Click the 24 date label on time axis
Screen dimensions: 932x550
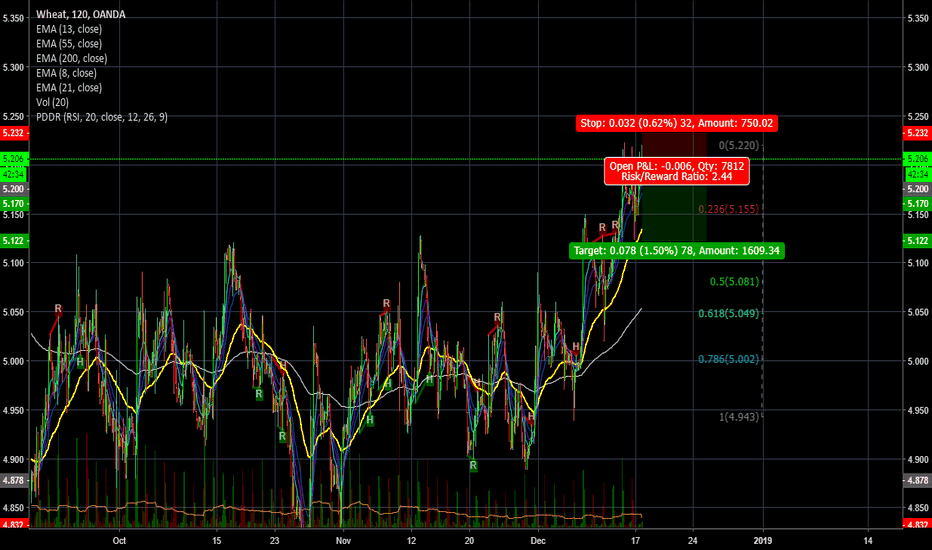[x=692, y=540]
